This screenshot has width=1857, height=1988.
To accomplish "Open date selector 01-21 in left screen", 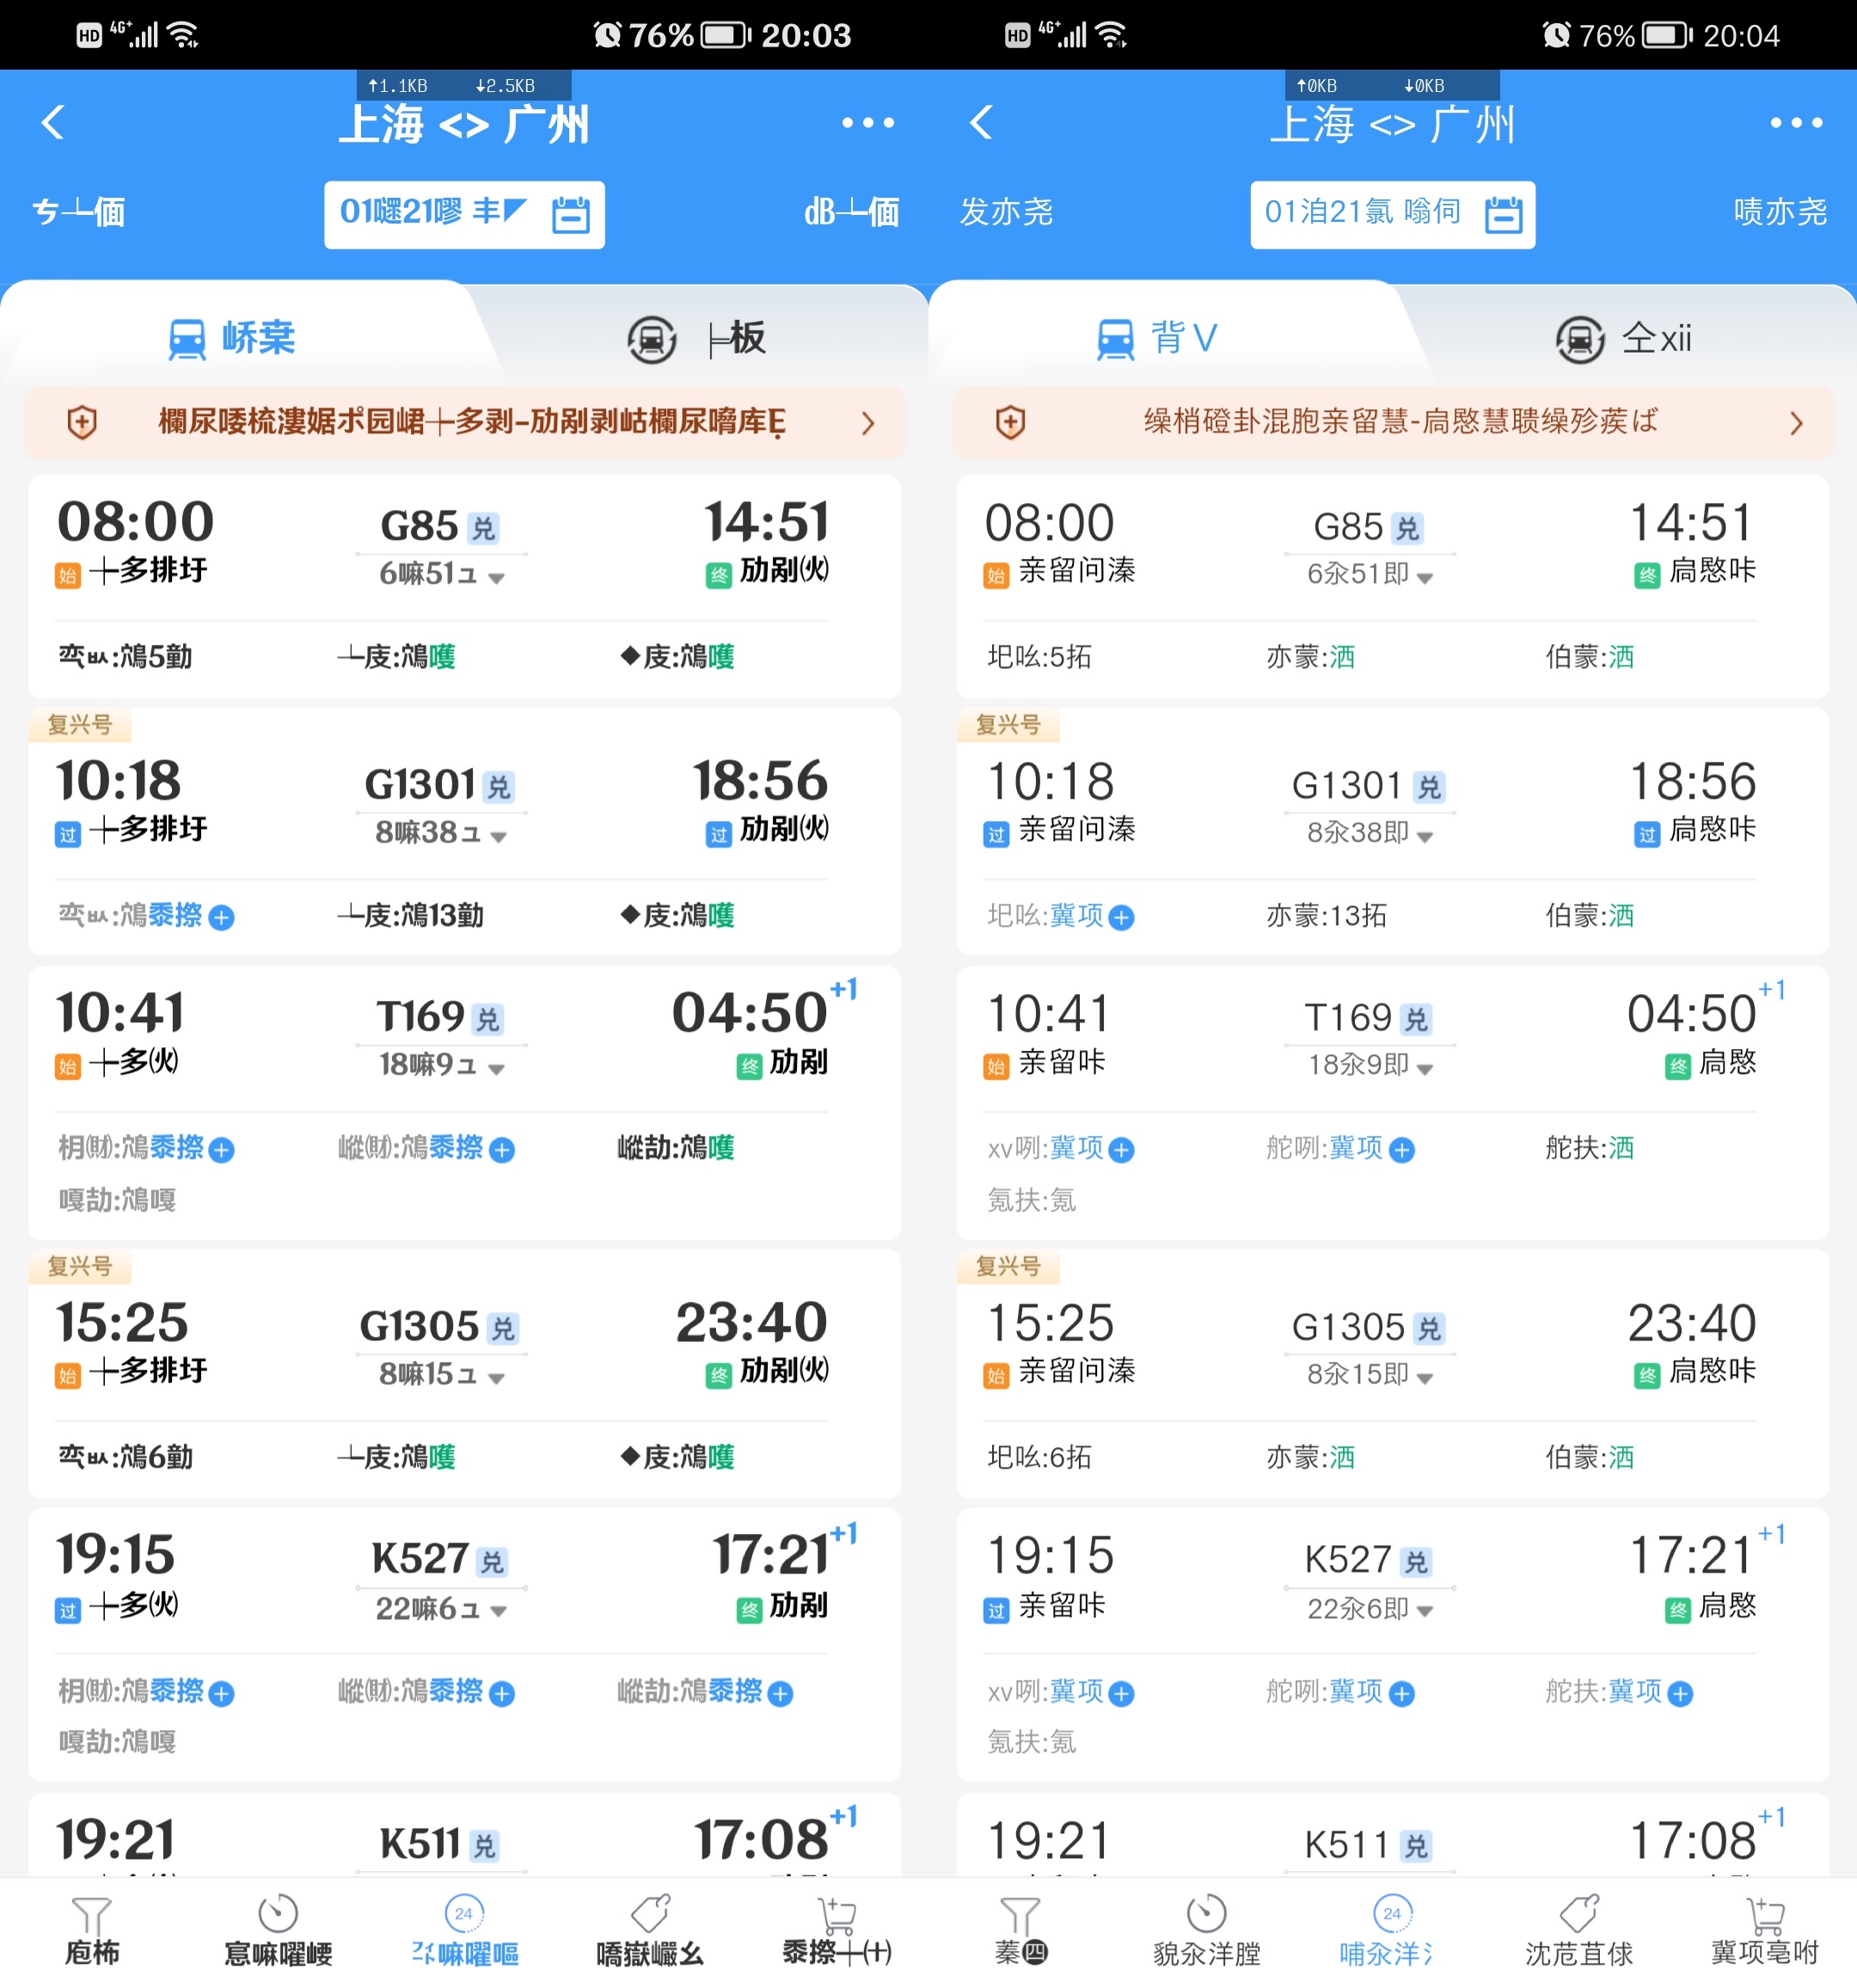I will click(x=464, y=214).
